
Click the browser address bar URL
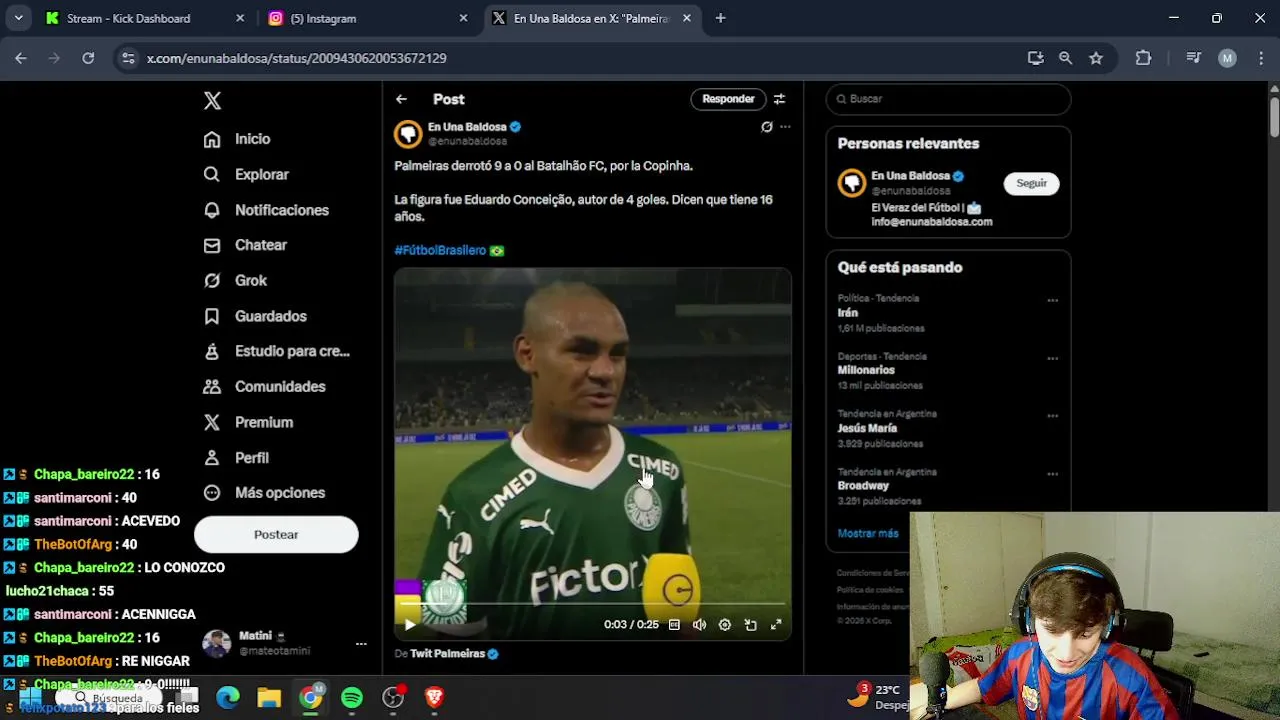point(297,58)
